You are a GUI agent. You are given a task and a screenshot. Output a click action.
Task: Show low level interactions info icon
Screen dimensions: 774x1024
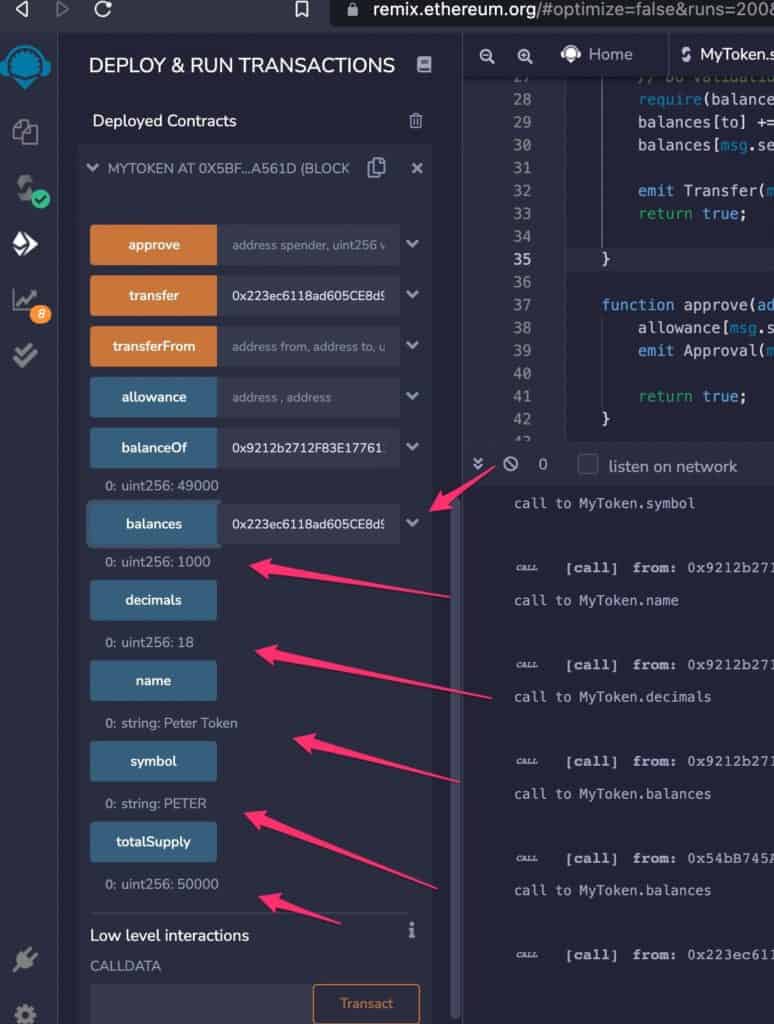(411, 930)
